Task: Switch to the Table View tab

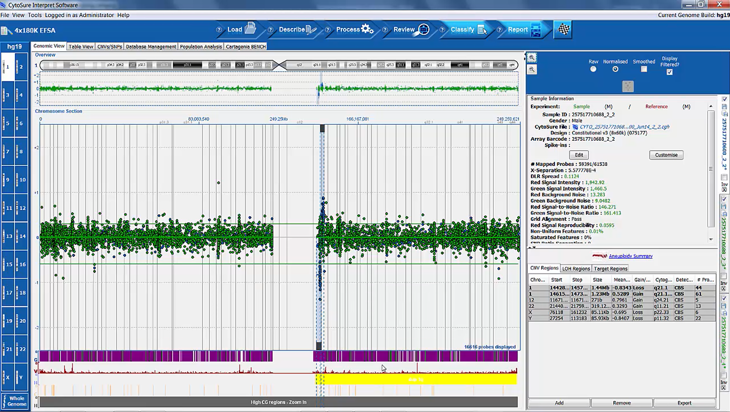Action: pyautogui.click(x=81, y=47)
